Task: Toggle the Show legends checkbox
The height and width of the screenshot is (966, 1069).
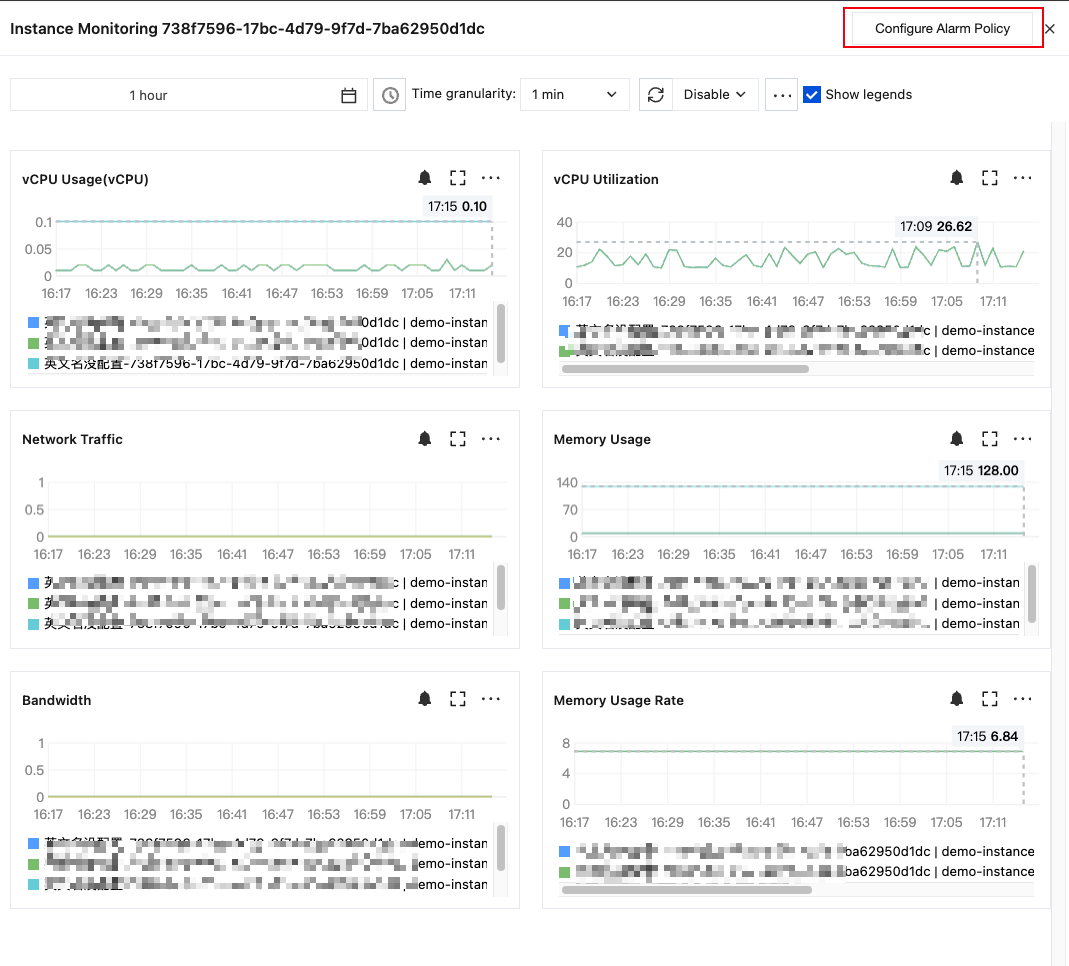Action: (x=811, y=95)
